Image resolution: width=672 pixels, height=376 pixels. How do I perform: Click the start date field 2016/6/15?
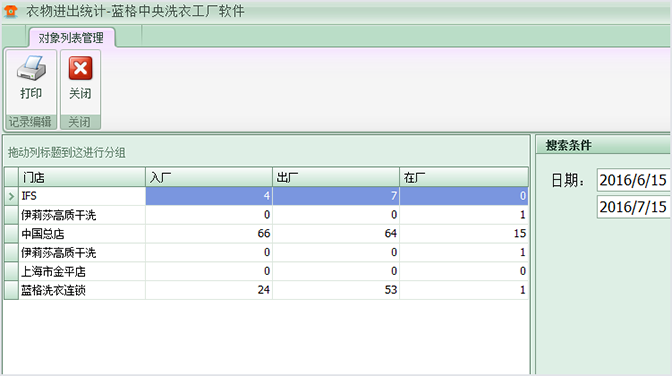point(633,180)
